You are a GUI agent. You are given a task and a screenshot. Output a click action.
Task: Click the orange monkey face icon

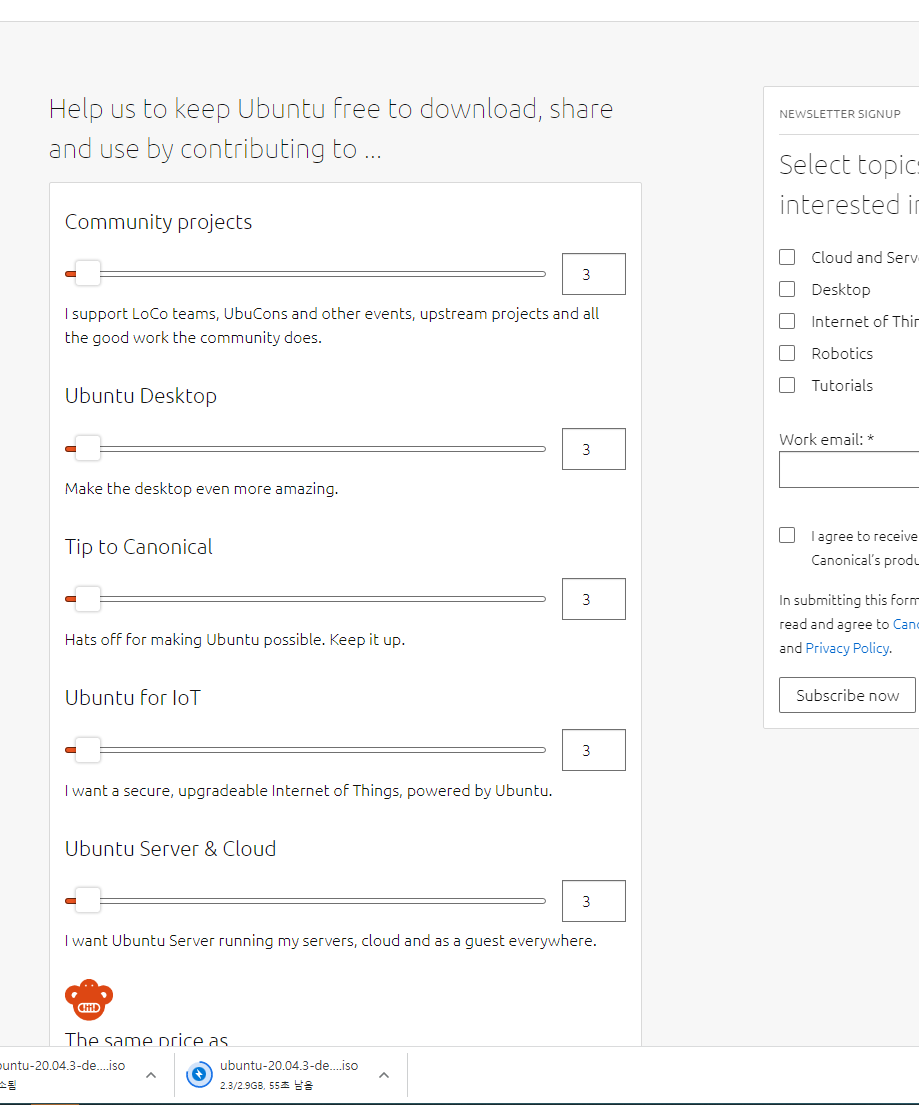coord(89,999)
